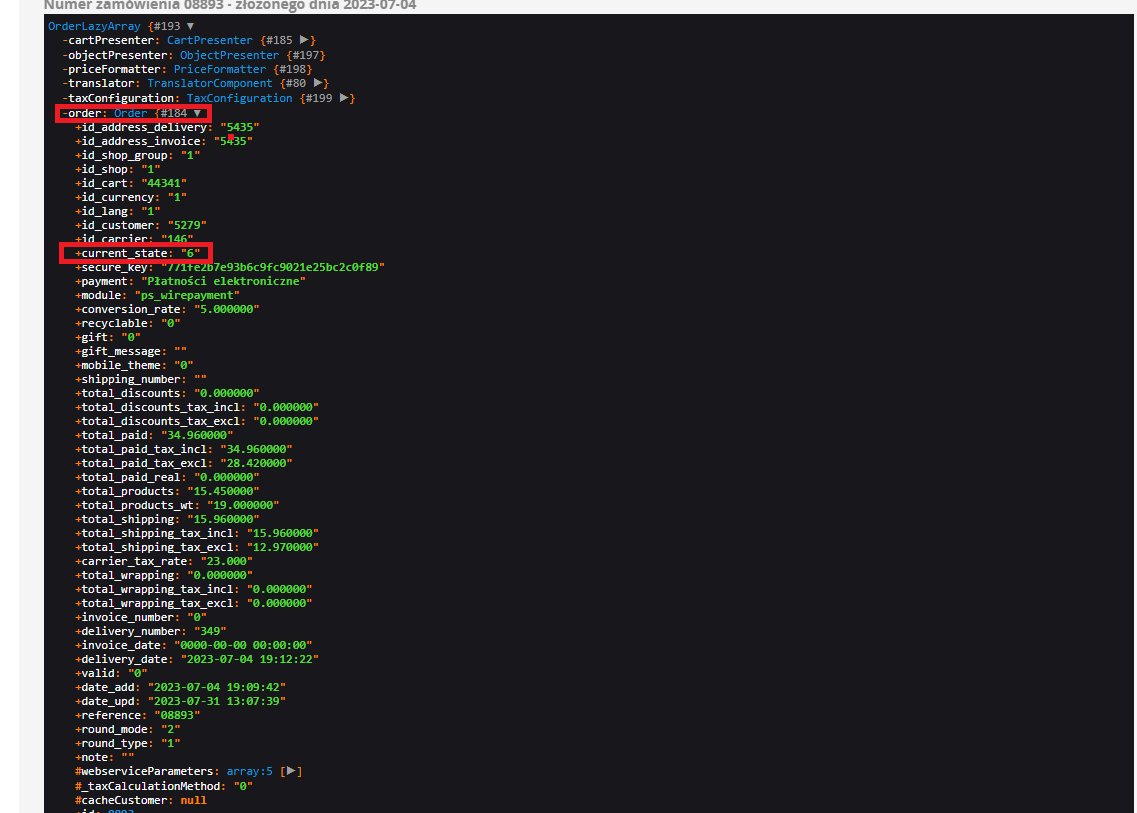Click the current_state value "6"
1137x813 pixels.
pyautogui.click(x=191, y=253)
